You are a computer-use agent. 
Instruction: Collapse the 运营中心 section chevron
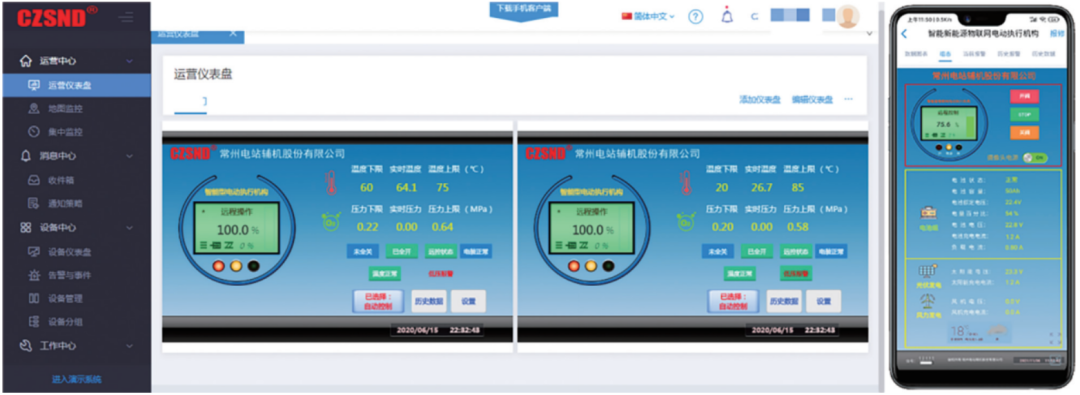129,61
